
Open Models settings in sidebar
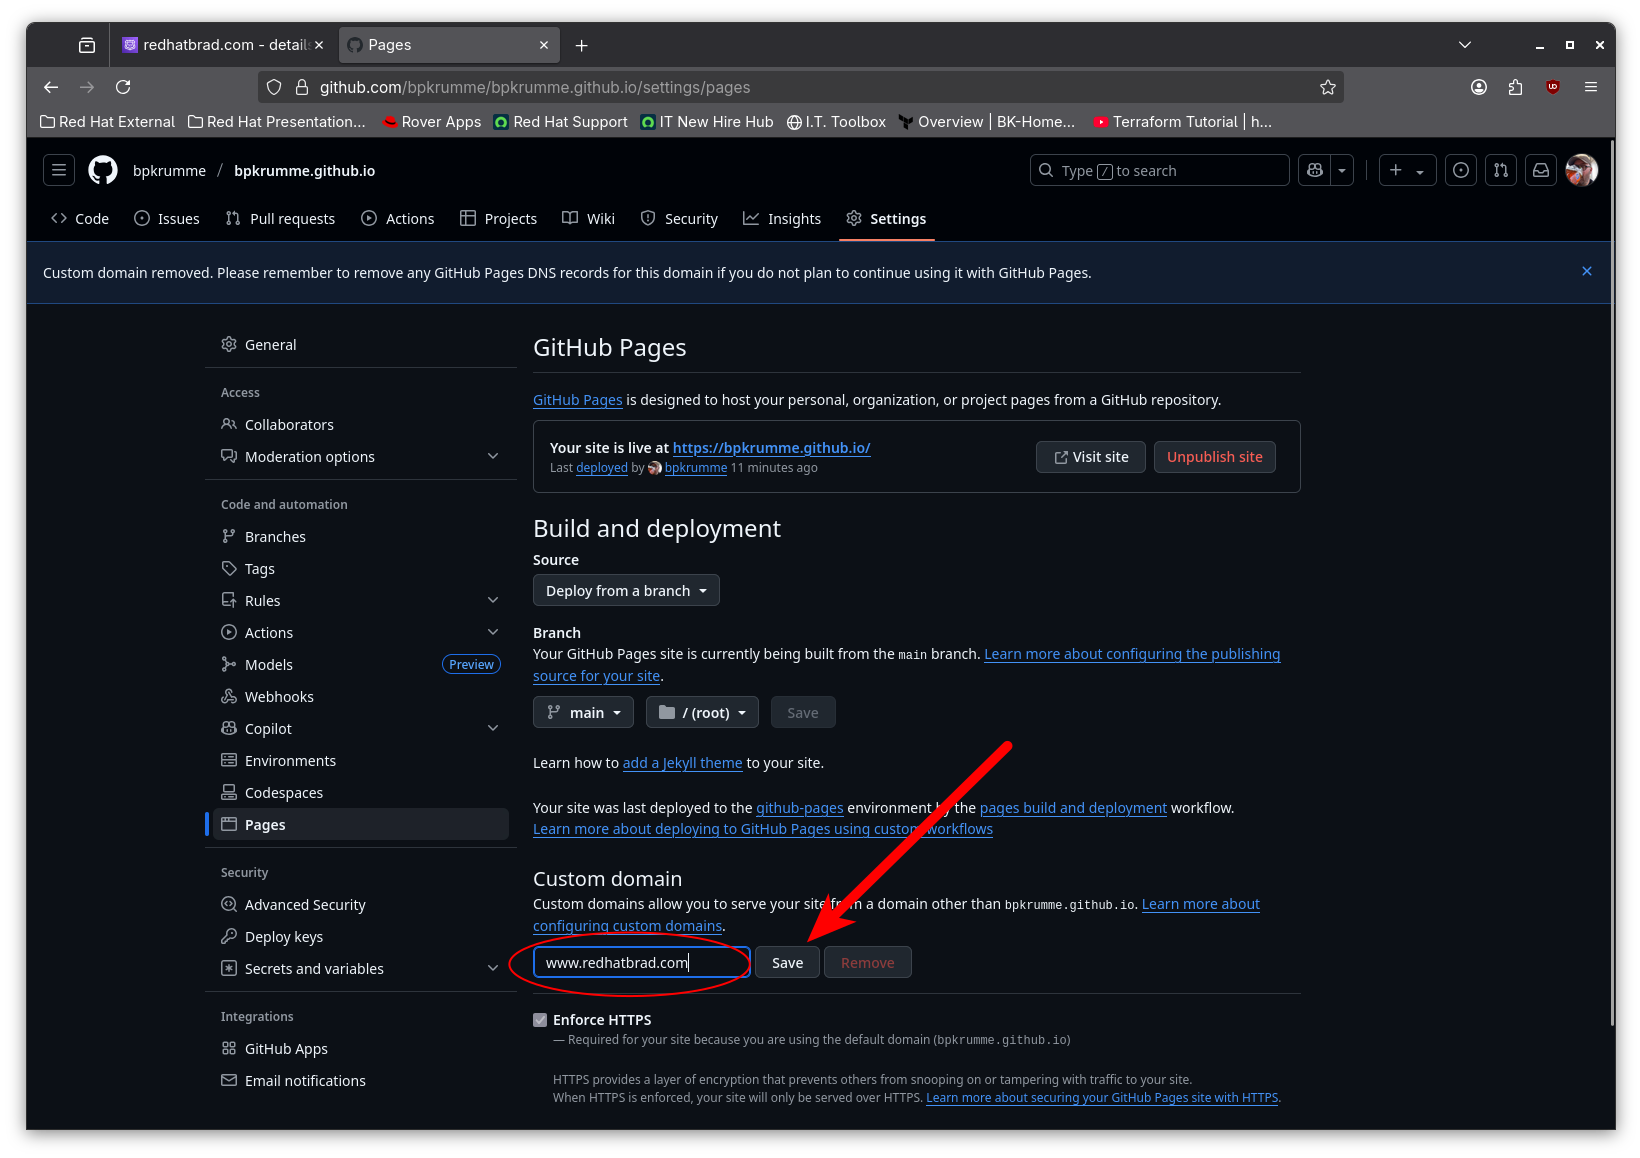click(x=361, y=665)
